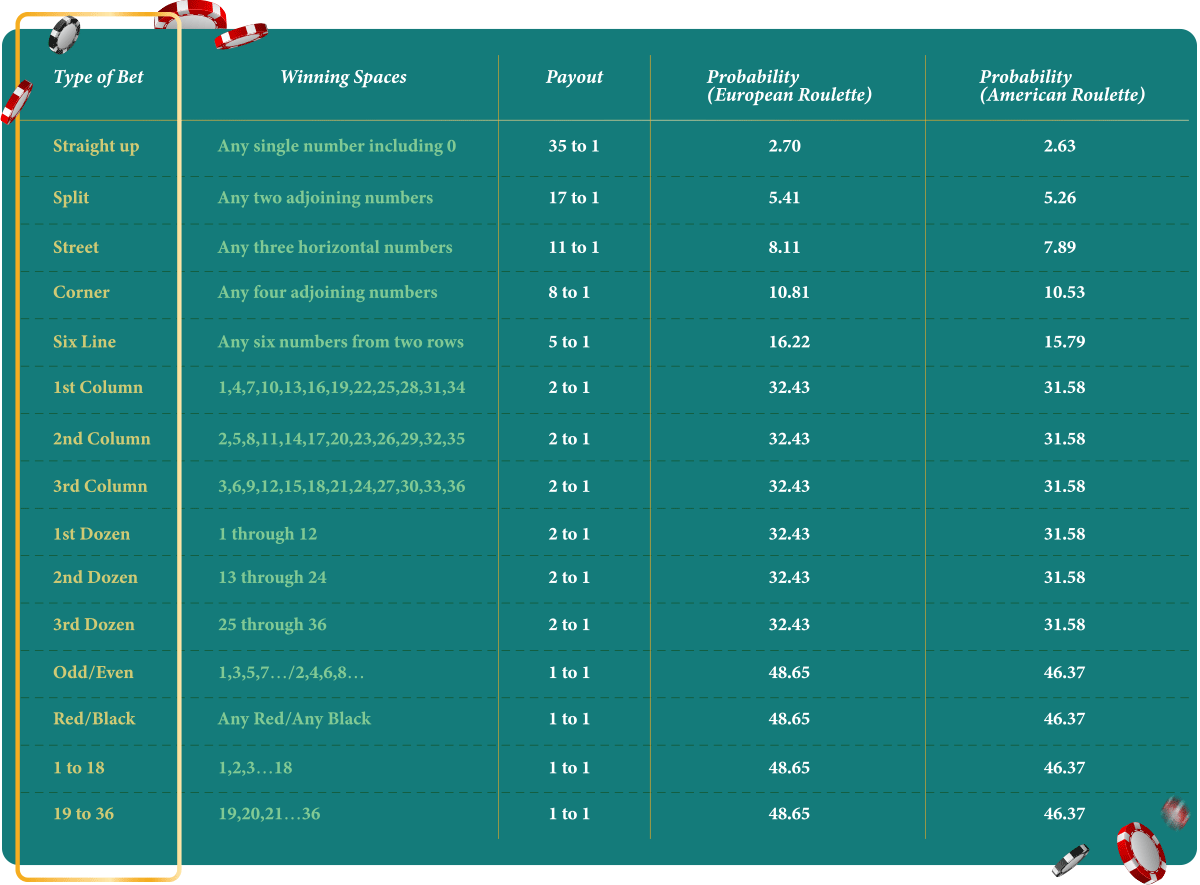Select the '25 through 36' cell

click(272, 624)
